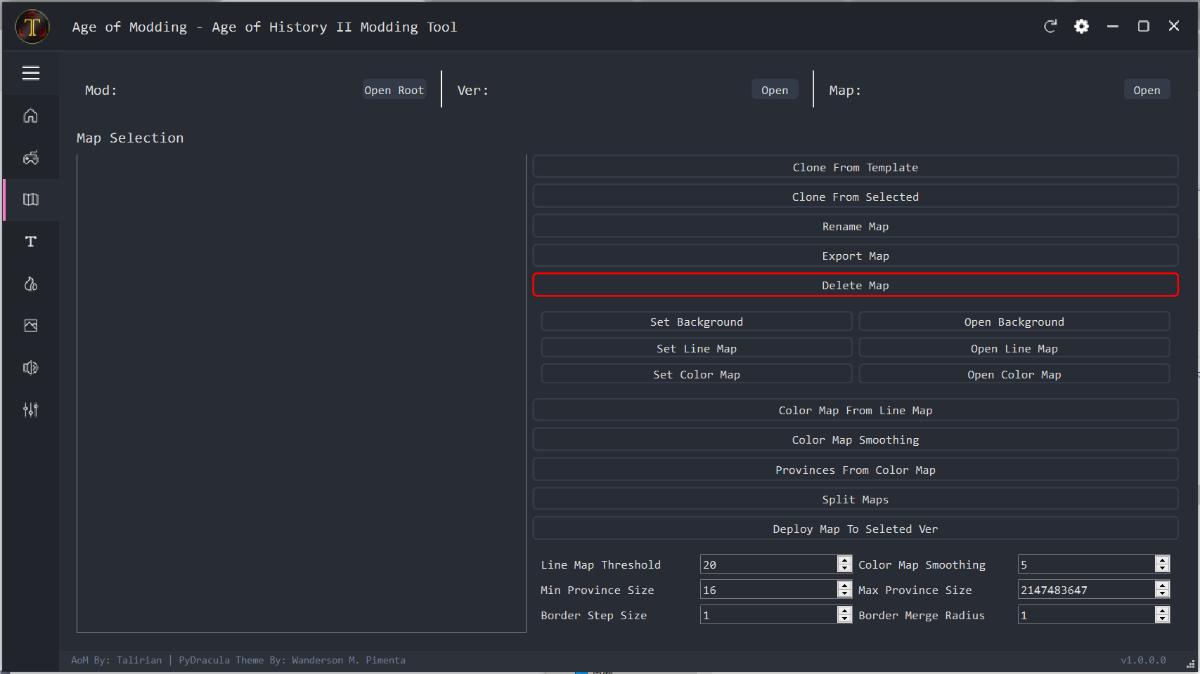Click the Age of Modding logo
The image size is (1200, 674).
point(33,26)
